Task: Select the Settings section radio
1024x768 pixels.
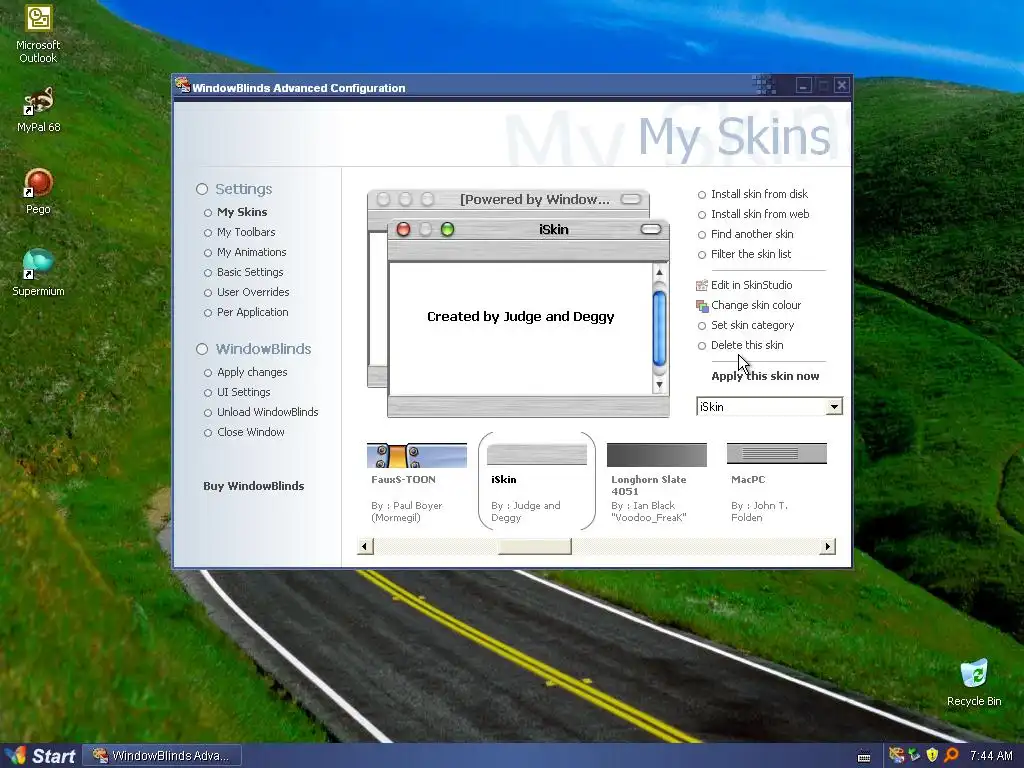Action: (202, 189)
